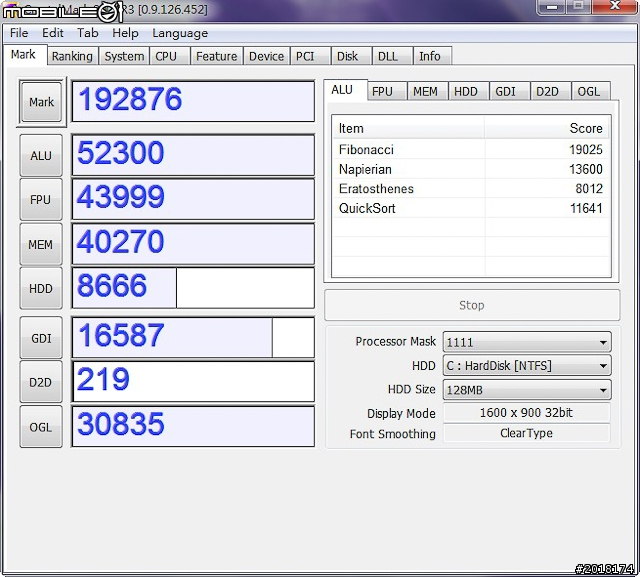Start the MEM benchmark button
Screen dimensions: 640x577
[x=41, y=245]
